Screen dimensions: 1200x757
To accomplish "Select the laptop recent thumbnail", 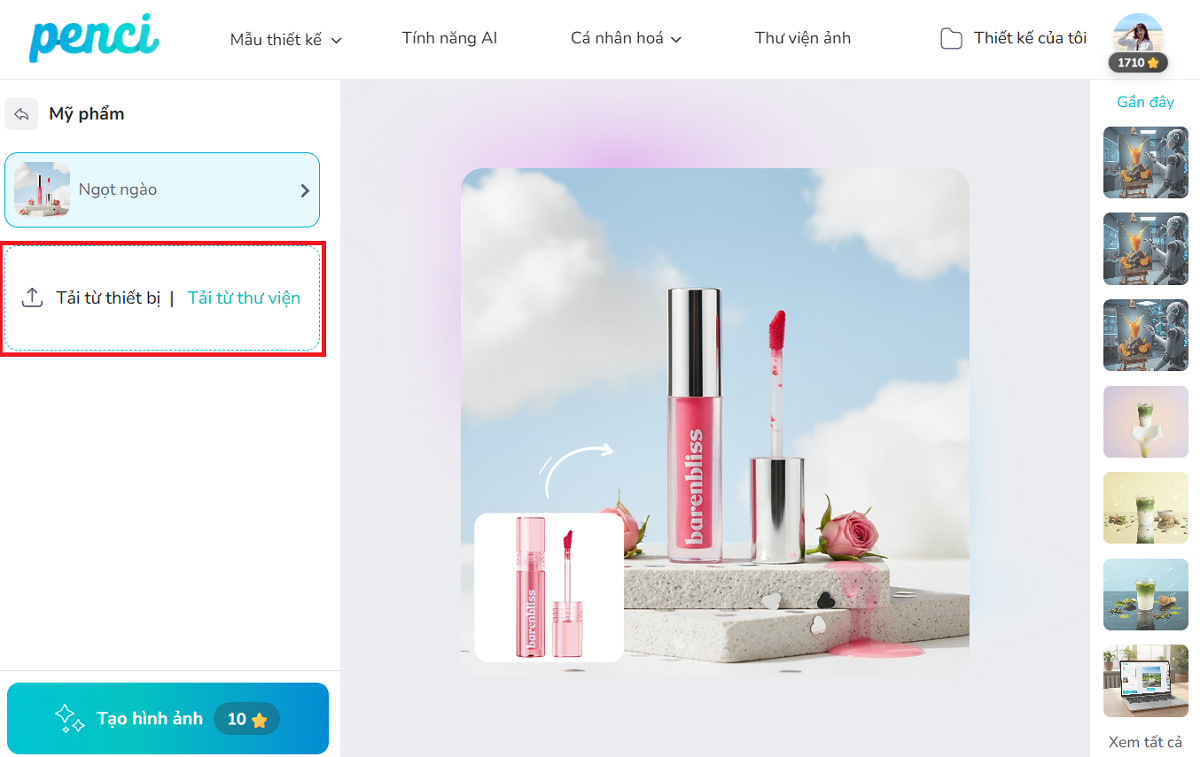I will (x=1145, y=681).
